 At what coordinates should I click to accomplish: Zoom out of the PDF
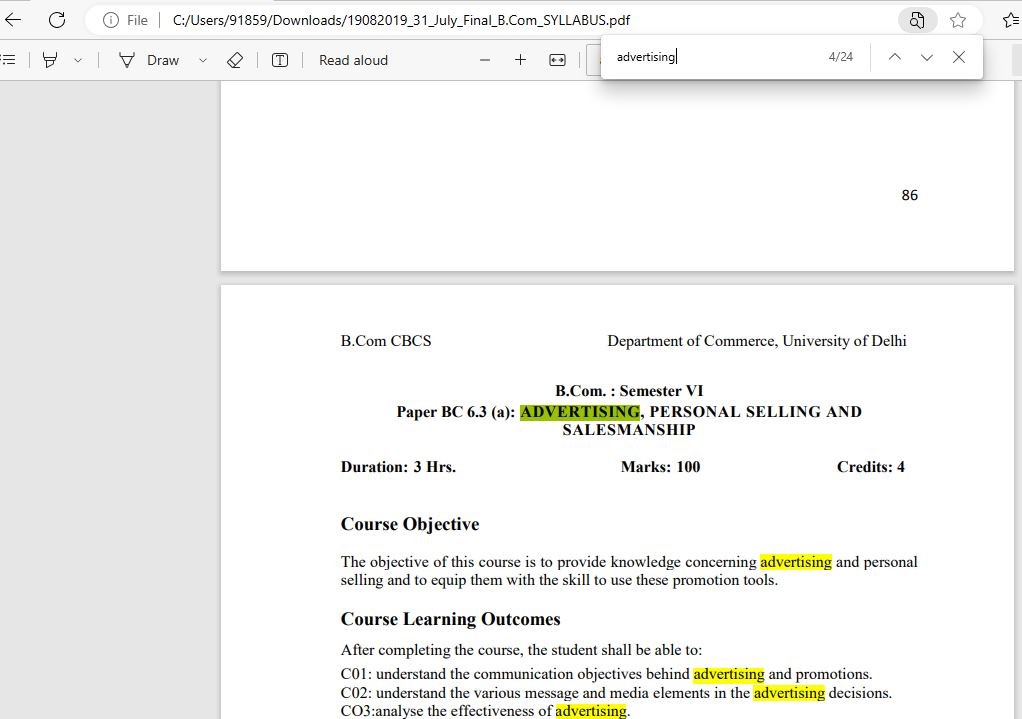point(484,60)
